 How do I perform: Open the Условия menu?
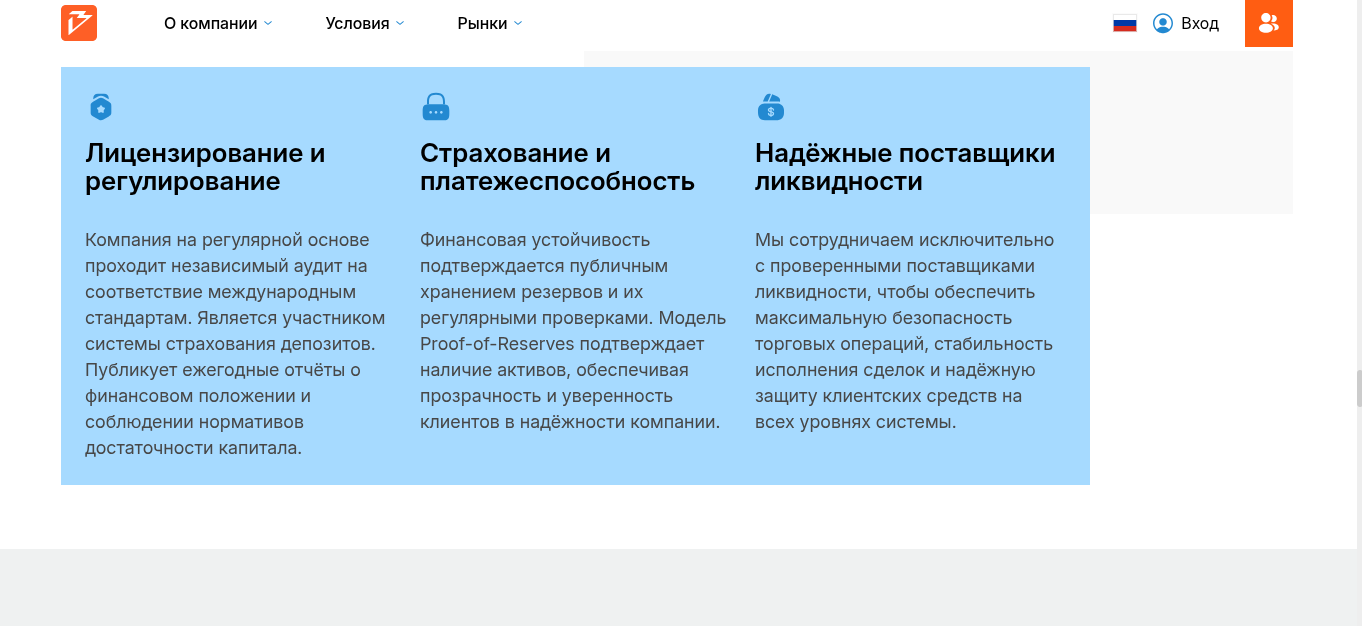(x=365, y=23)
